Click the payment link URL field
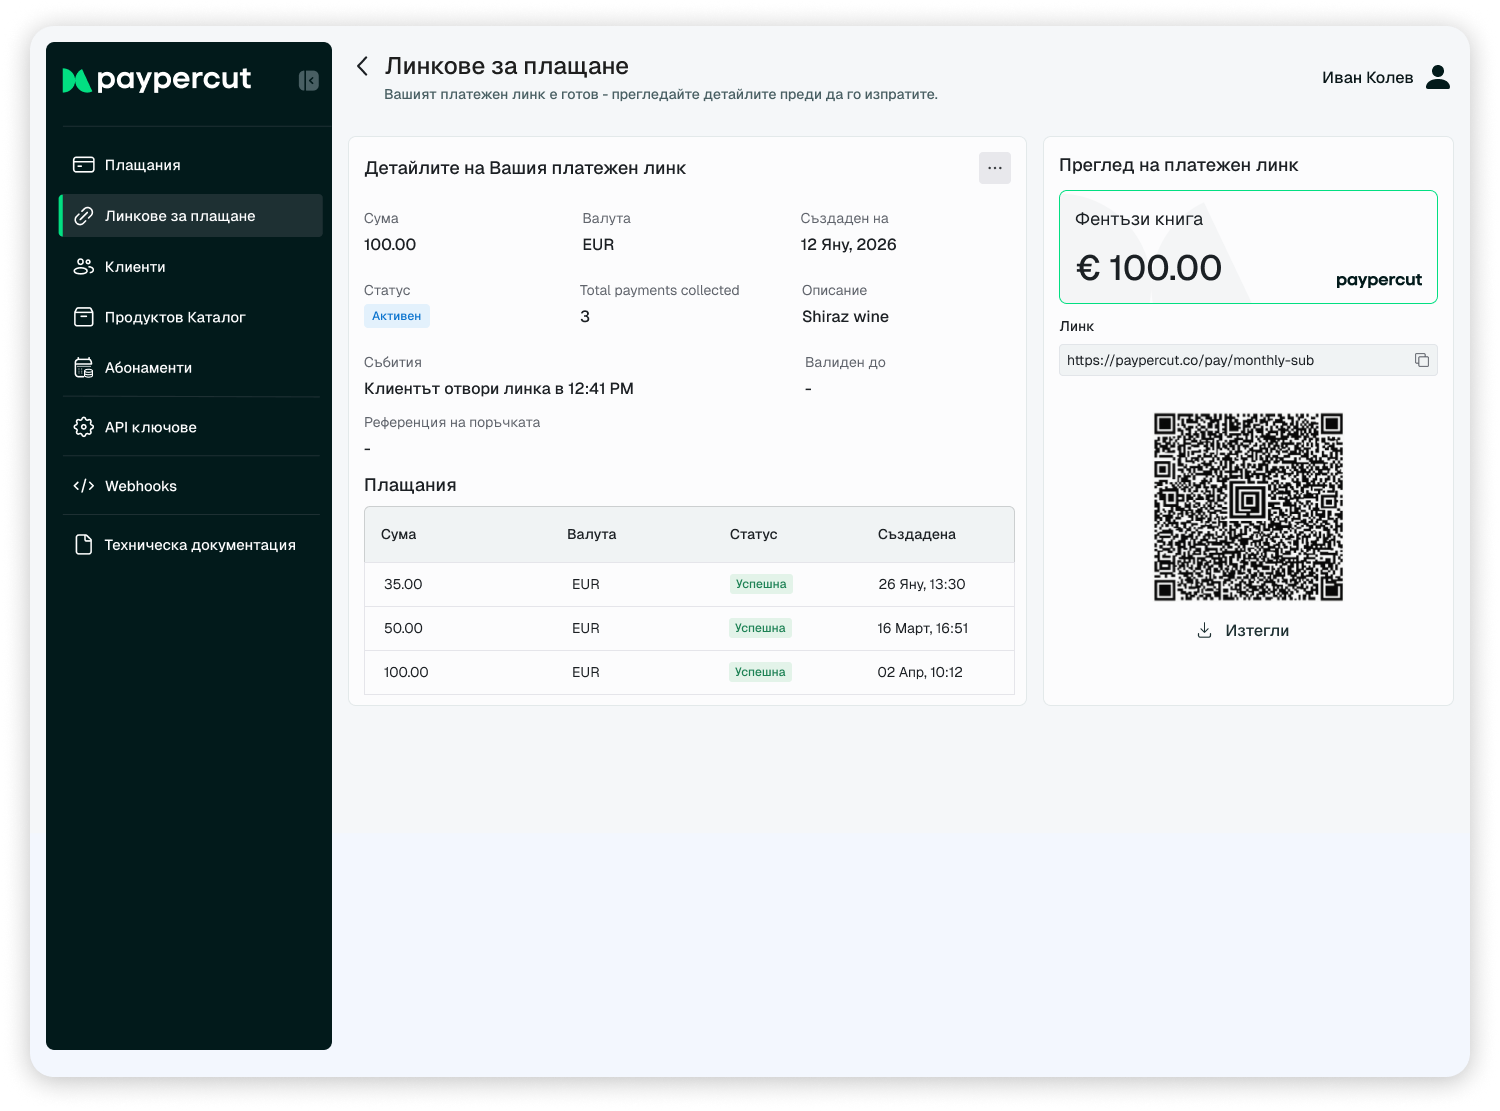1500x1111 pixels. point(1248,360)
